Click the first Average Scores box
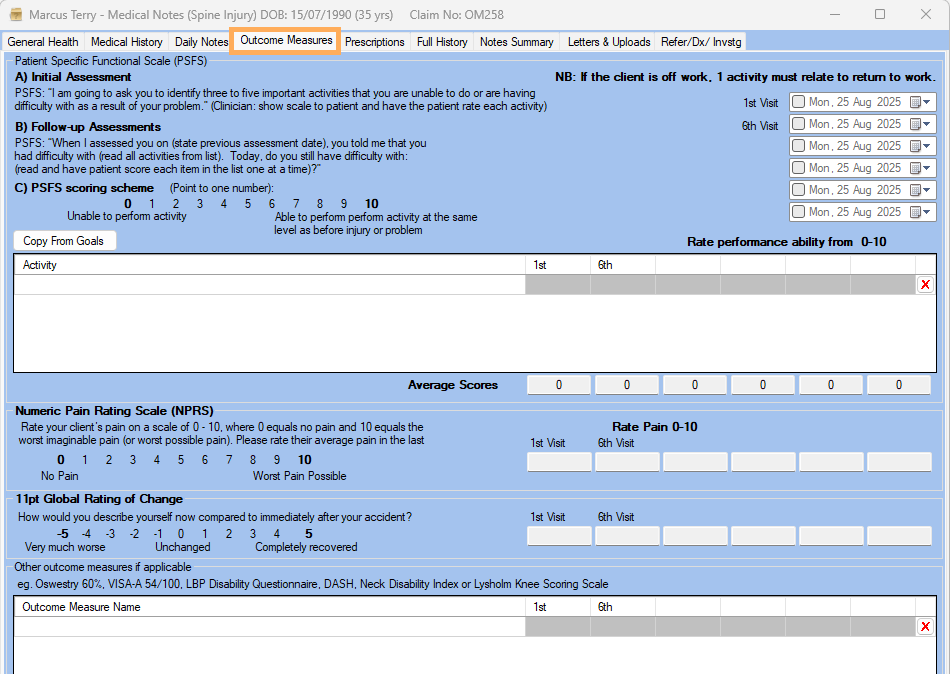This screenshot has height=674, width=950. (558, 385)
